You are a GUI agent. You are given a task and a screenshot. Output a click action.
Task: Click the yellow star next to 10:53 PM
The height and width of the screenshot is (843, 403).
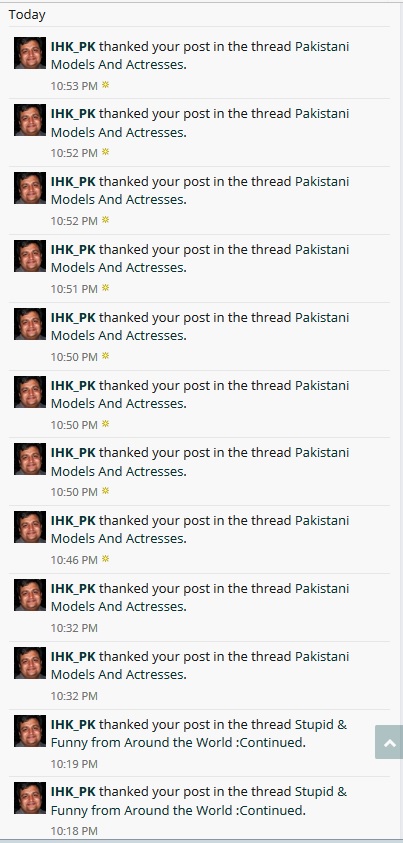105,84
